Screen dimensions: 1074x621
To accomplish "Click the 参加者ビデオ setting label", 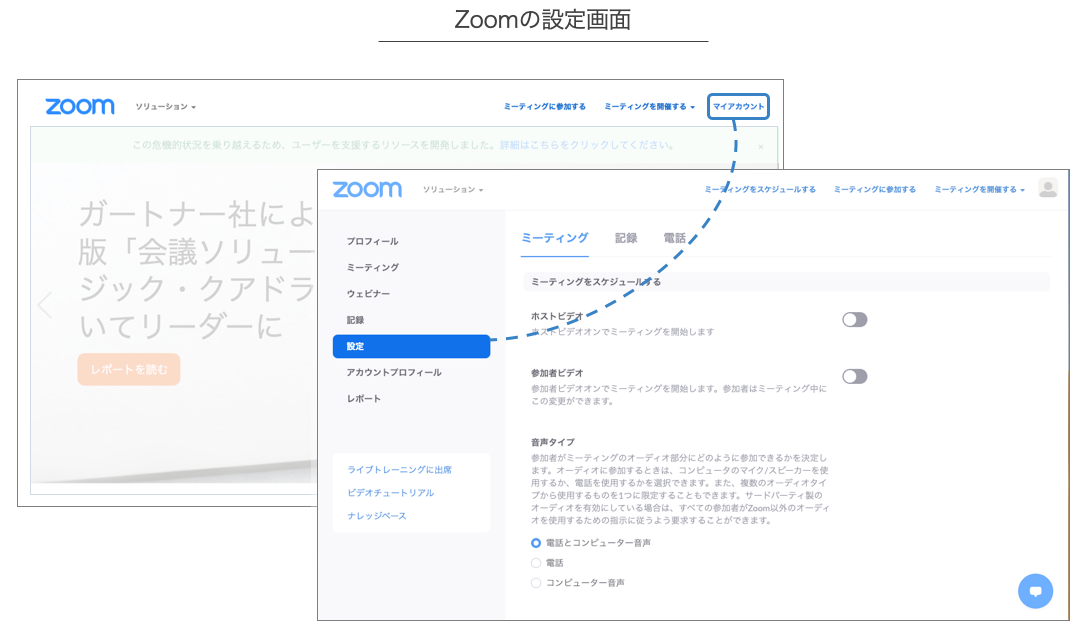I will (557, 373).
